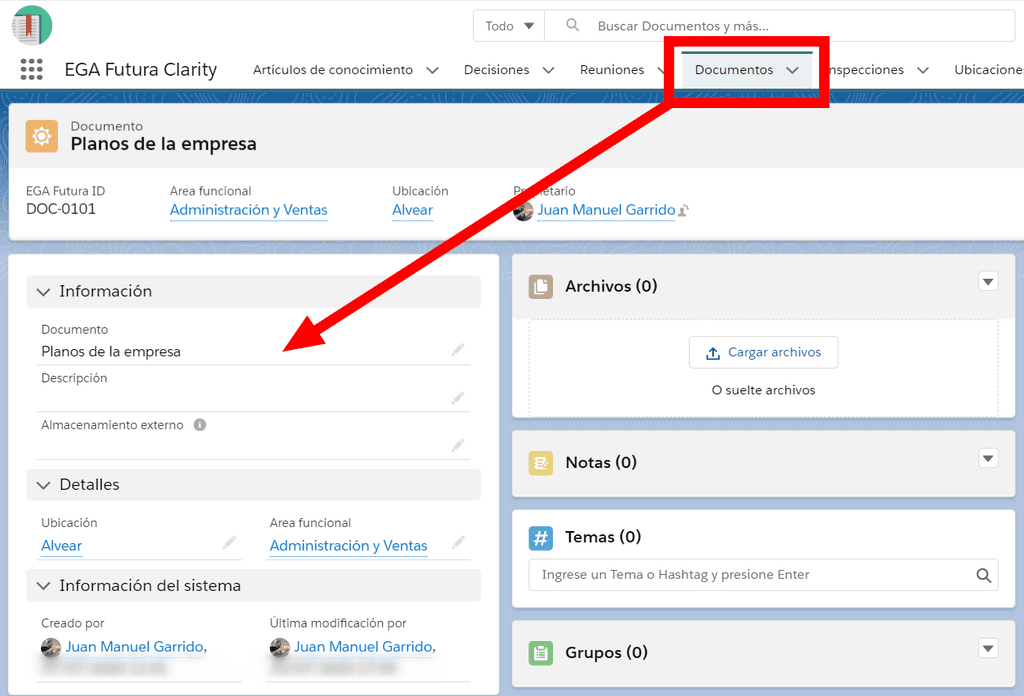Screen dimensions: 1024x696
Task: Edit the Area funcional pencil icon
Action: click(458, 543)
